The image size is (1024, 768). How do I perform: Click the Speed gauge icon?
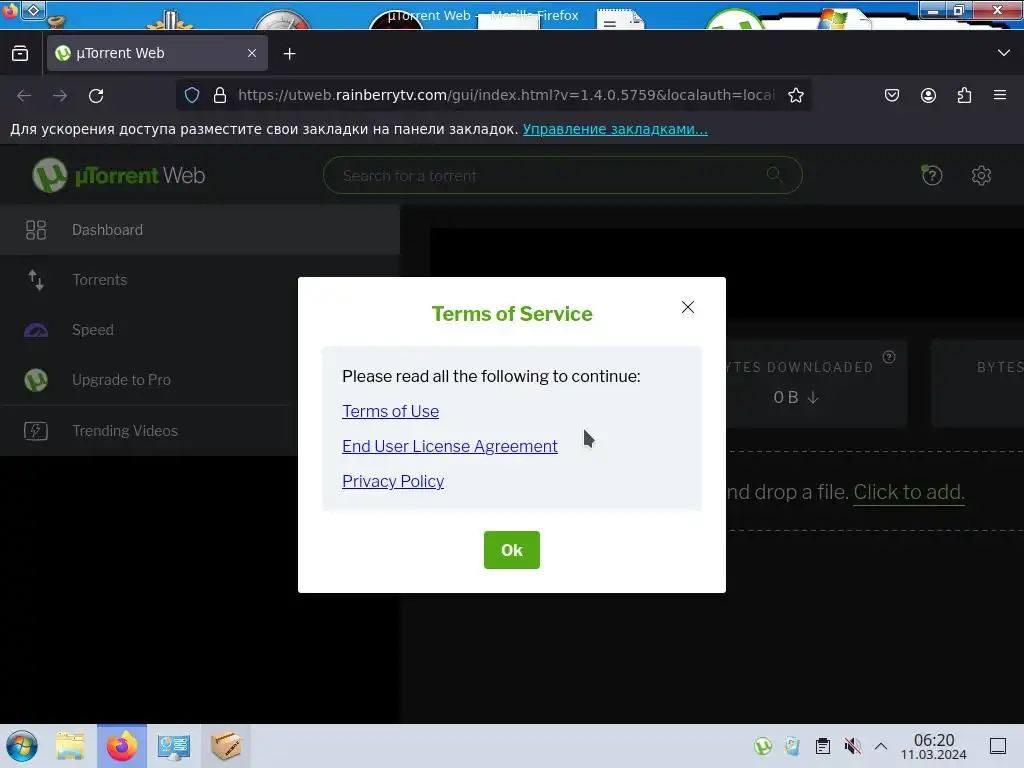tap(36, 330)
